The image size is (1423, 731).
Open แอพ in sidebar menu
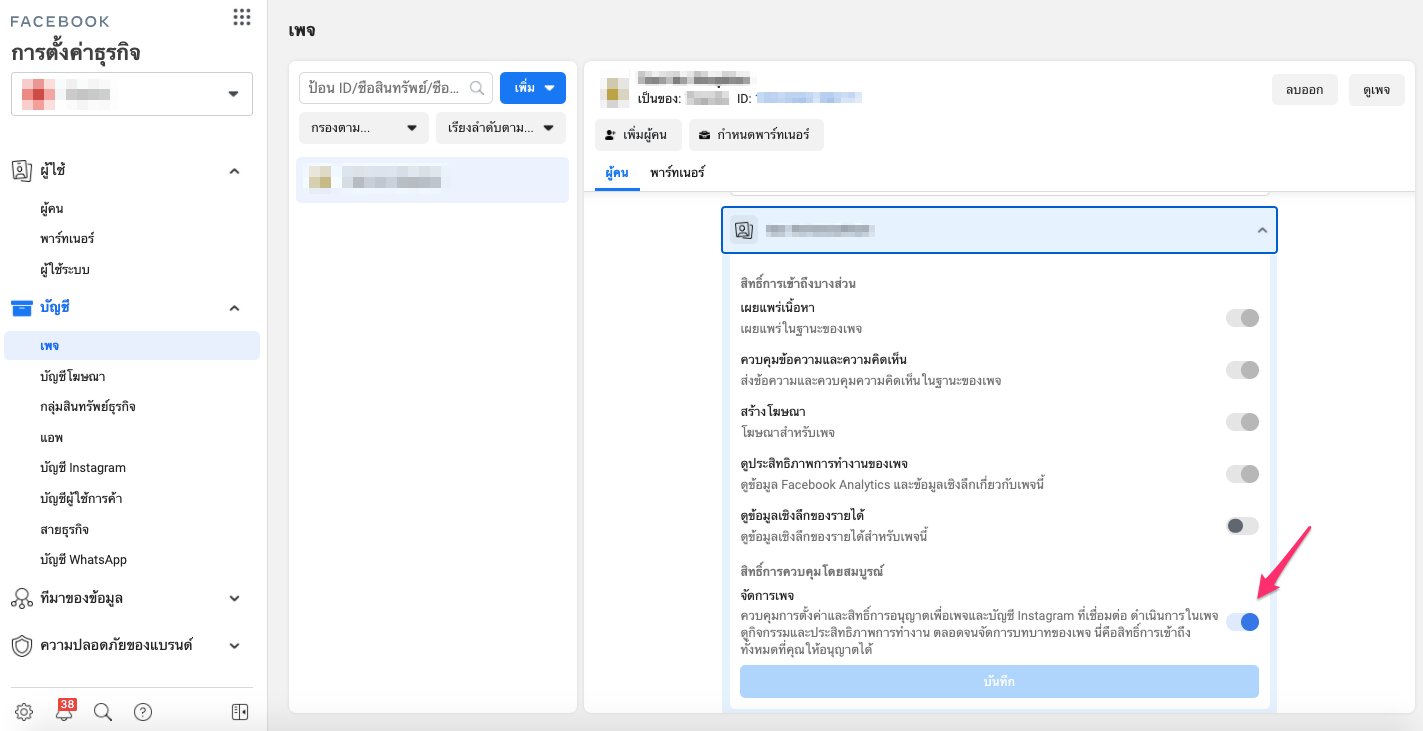tap(51, 438)
